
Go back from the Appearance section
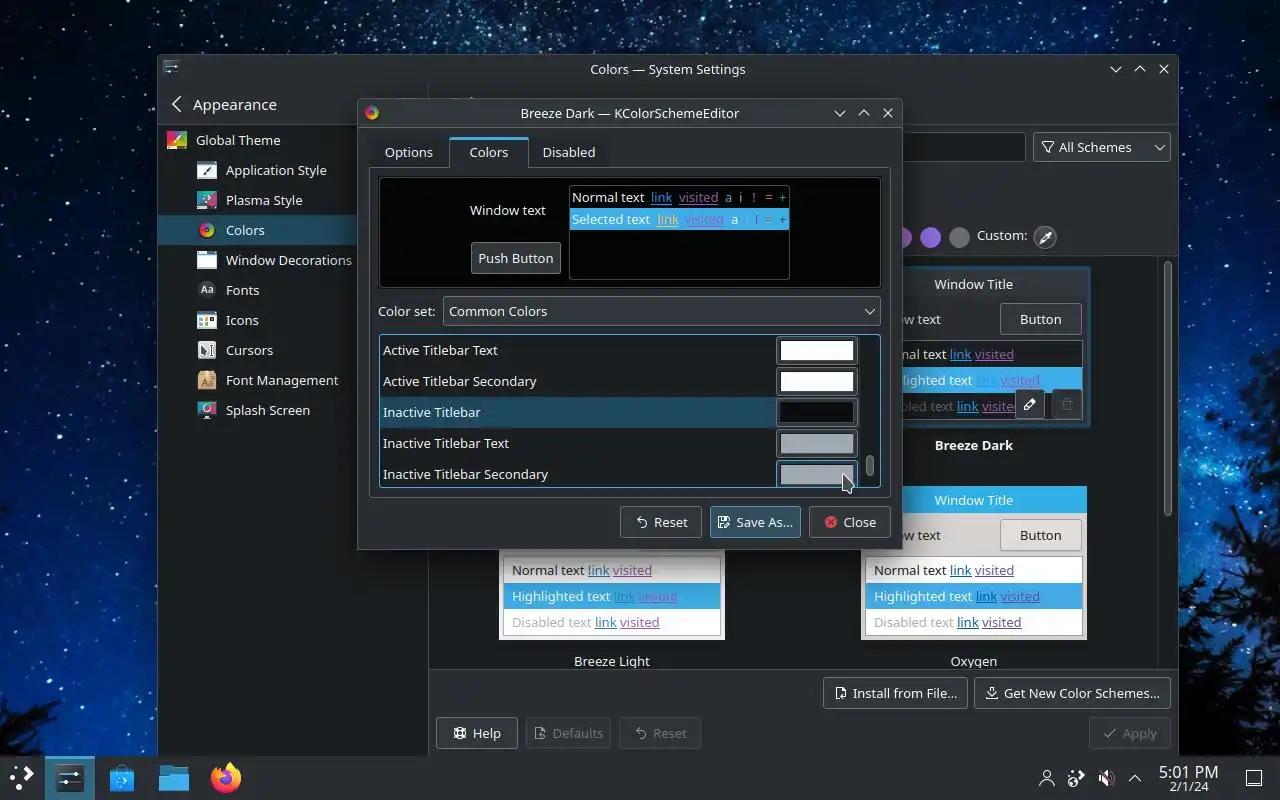pos(177,104)
